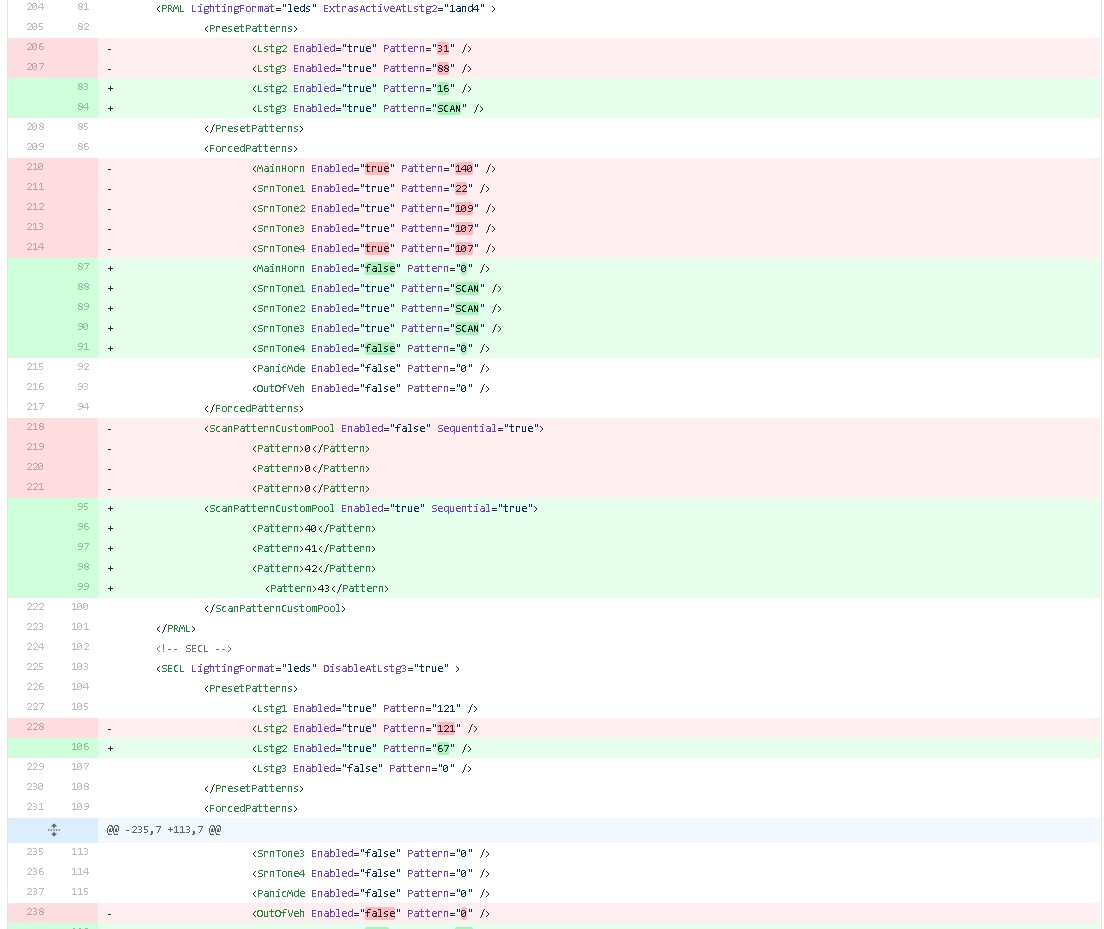Select new line number 95
Screen dimensions: 1104x929
click(82, 508)
